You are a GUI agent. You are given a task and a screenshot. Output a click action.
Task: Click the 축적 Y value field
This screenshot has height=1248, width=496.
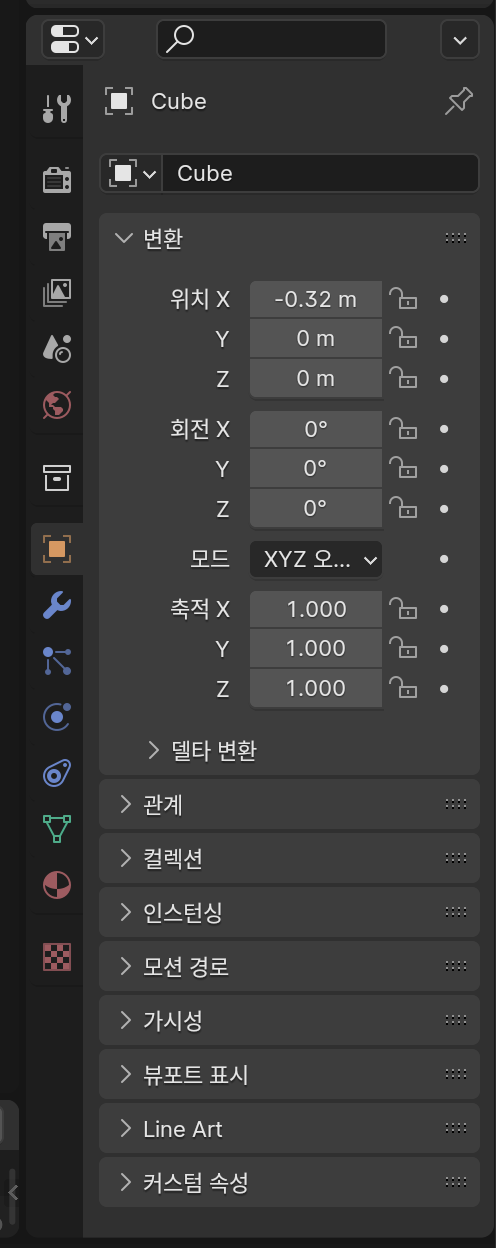316,649
